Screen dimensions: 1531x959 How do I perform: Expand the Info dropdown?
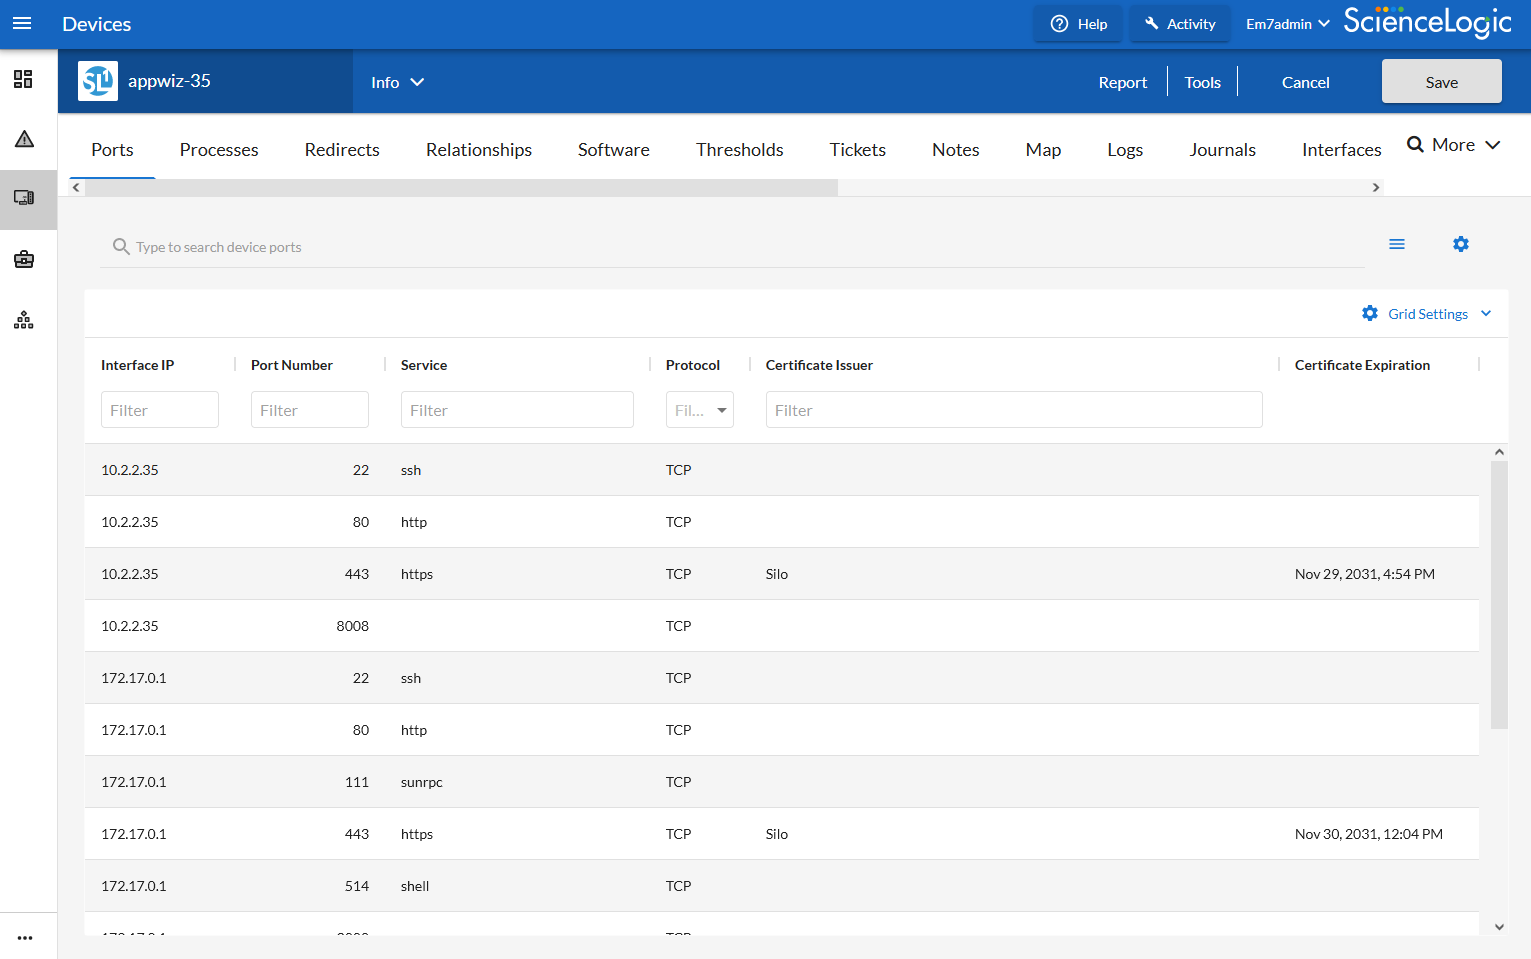tap(397, 82)
